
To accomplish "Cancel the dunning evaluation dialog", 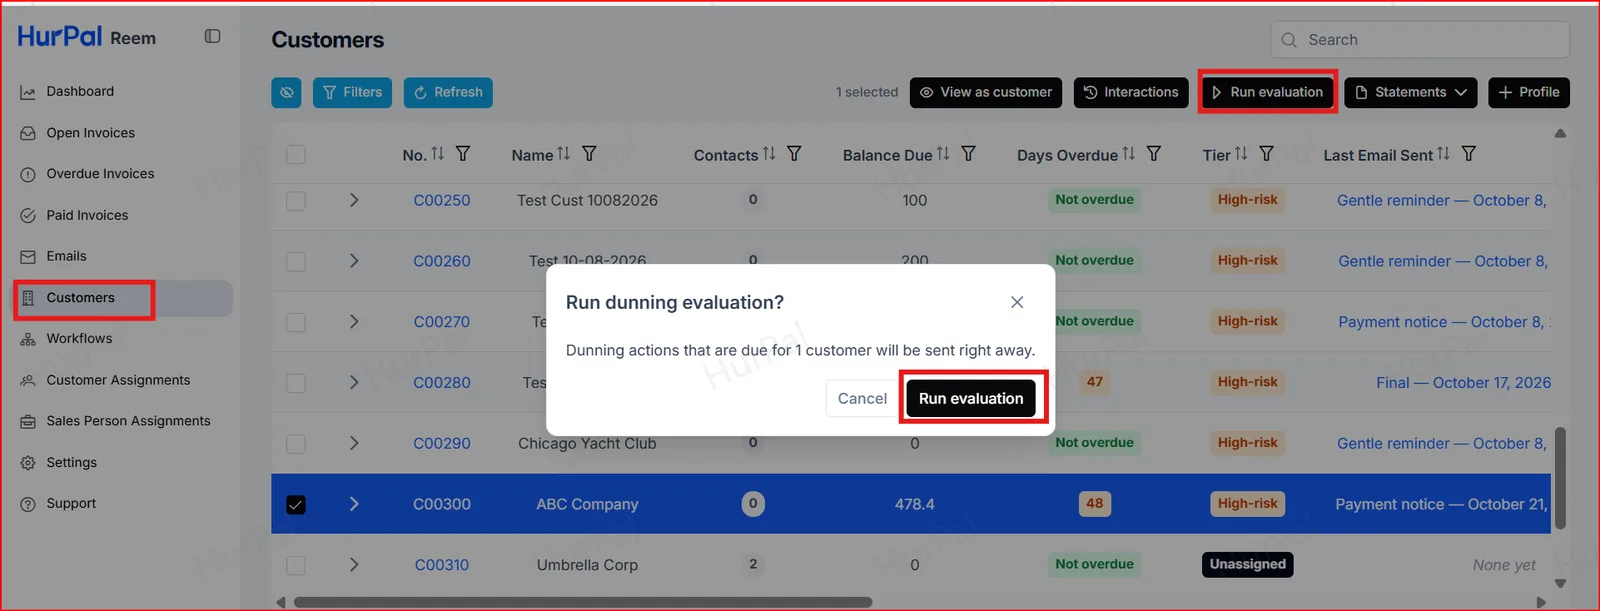I will [x=862, y=398].
